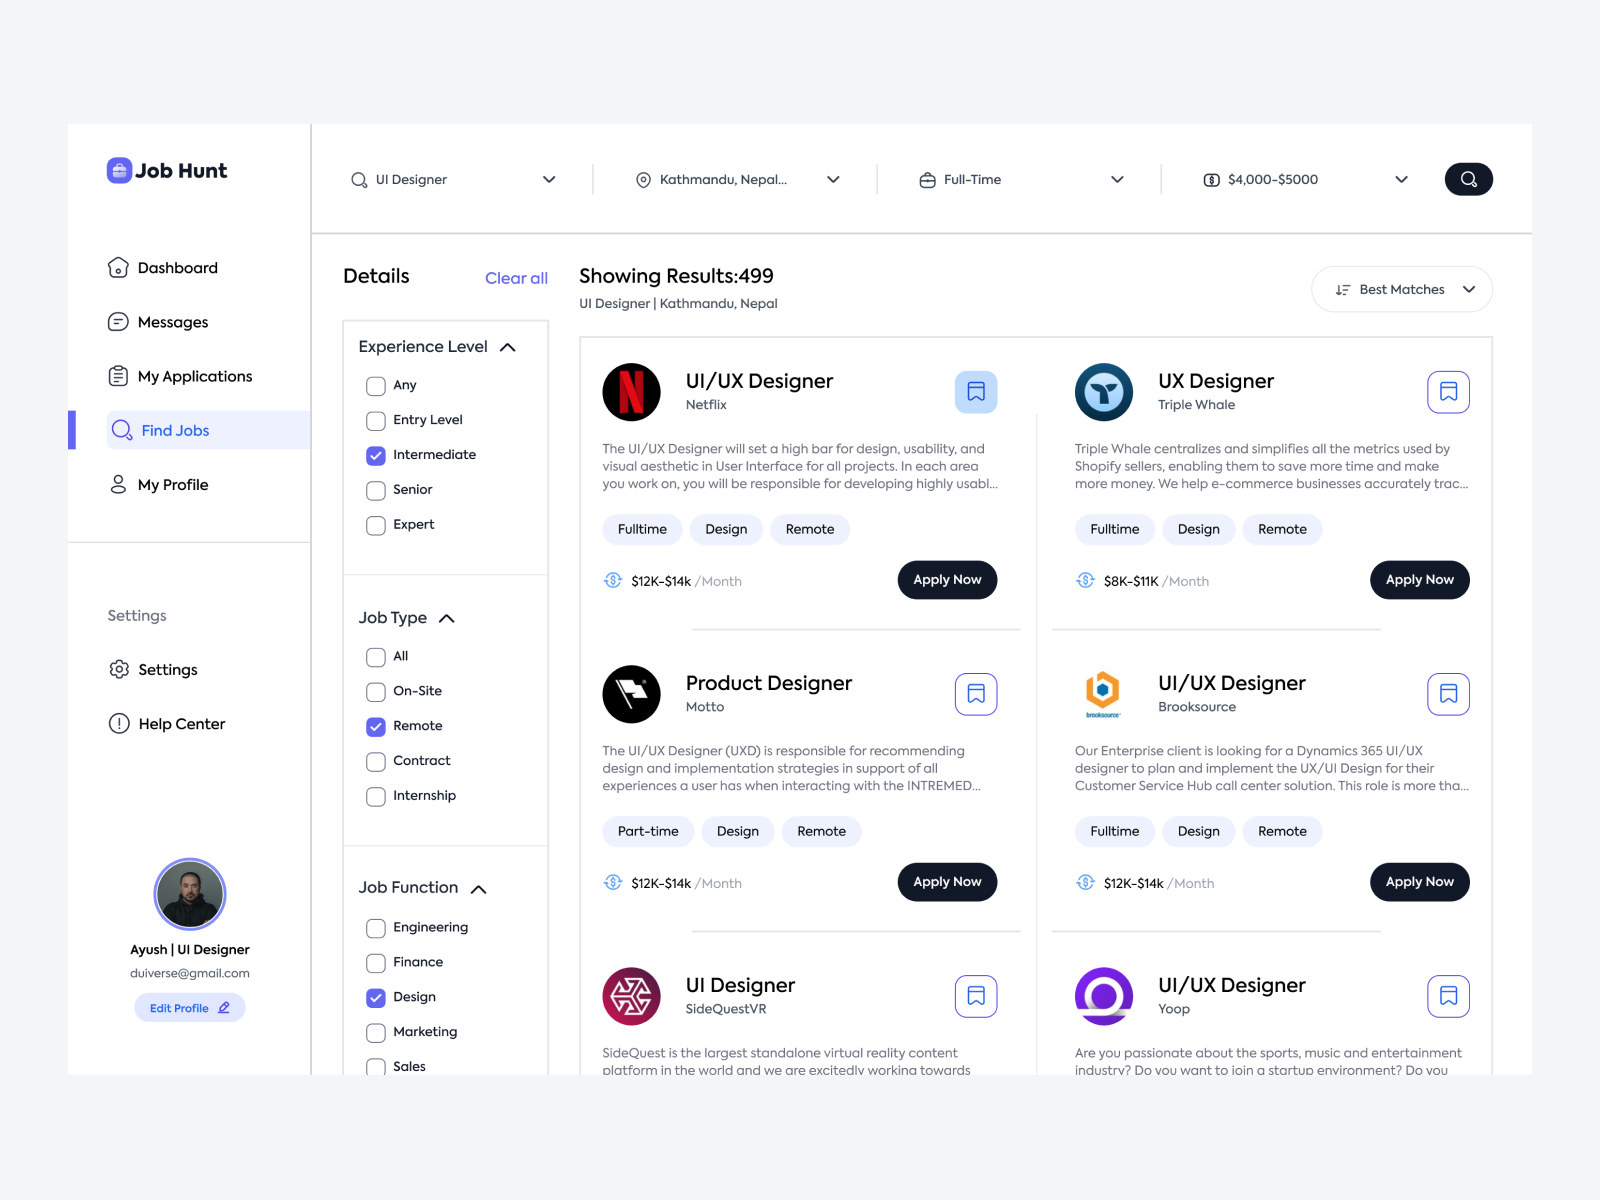Click the Edit Profile button
This screenshot has width=1600, height=1200.
(x=190, y=1008)
